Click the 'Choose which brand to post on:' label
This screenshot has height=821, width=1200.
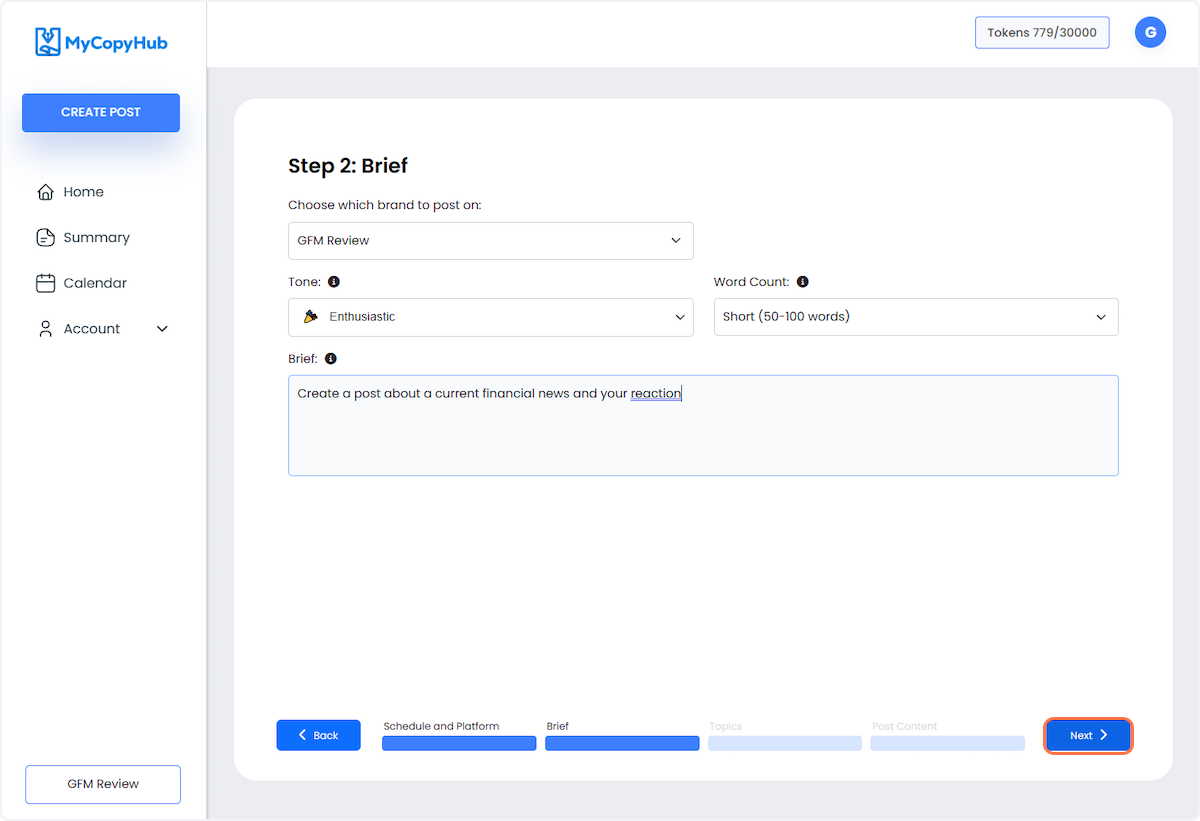[x=385, y=205]
